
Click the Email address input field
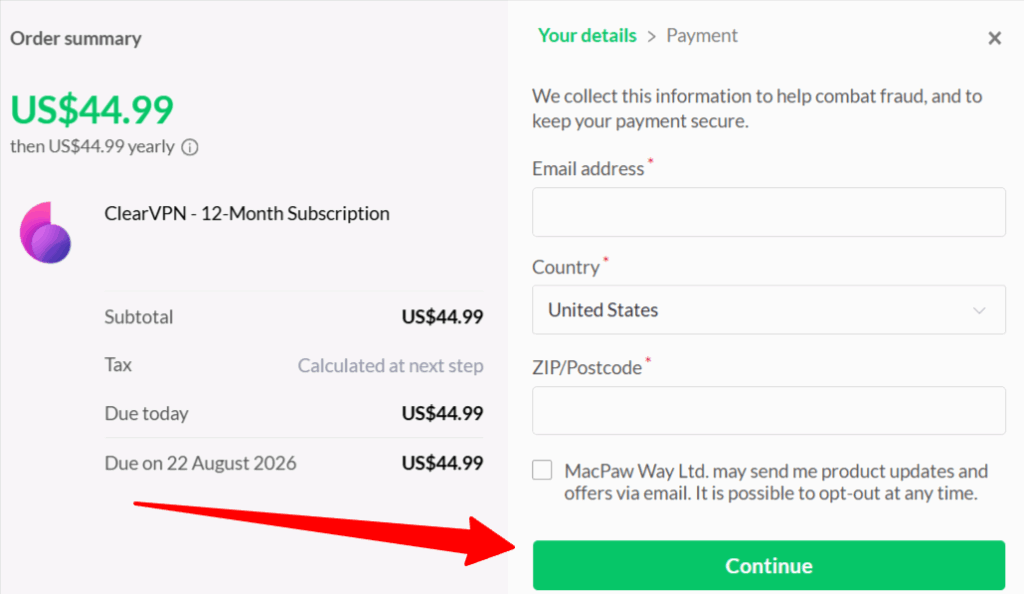coord(768,212)
